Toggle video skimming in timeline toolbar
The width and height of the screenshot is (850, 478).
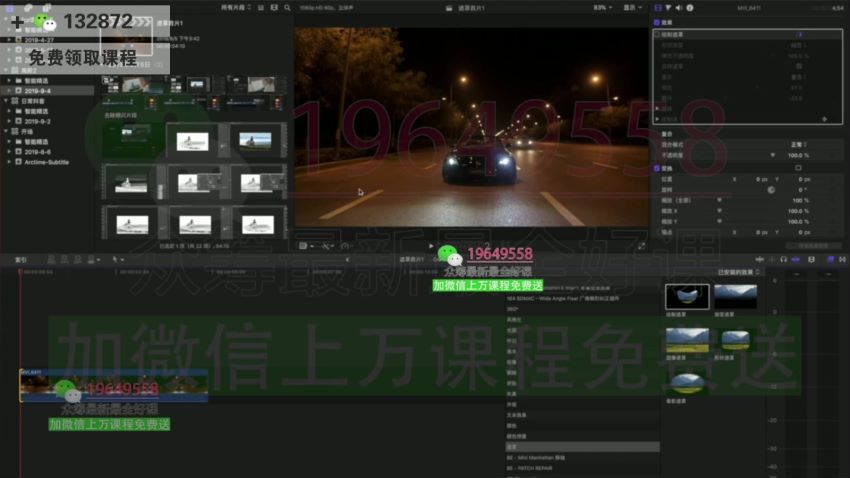click(759, 260)
